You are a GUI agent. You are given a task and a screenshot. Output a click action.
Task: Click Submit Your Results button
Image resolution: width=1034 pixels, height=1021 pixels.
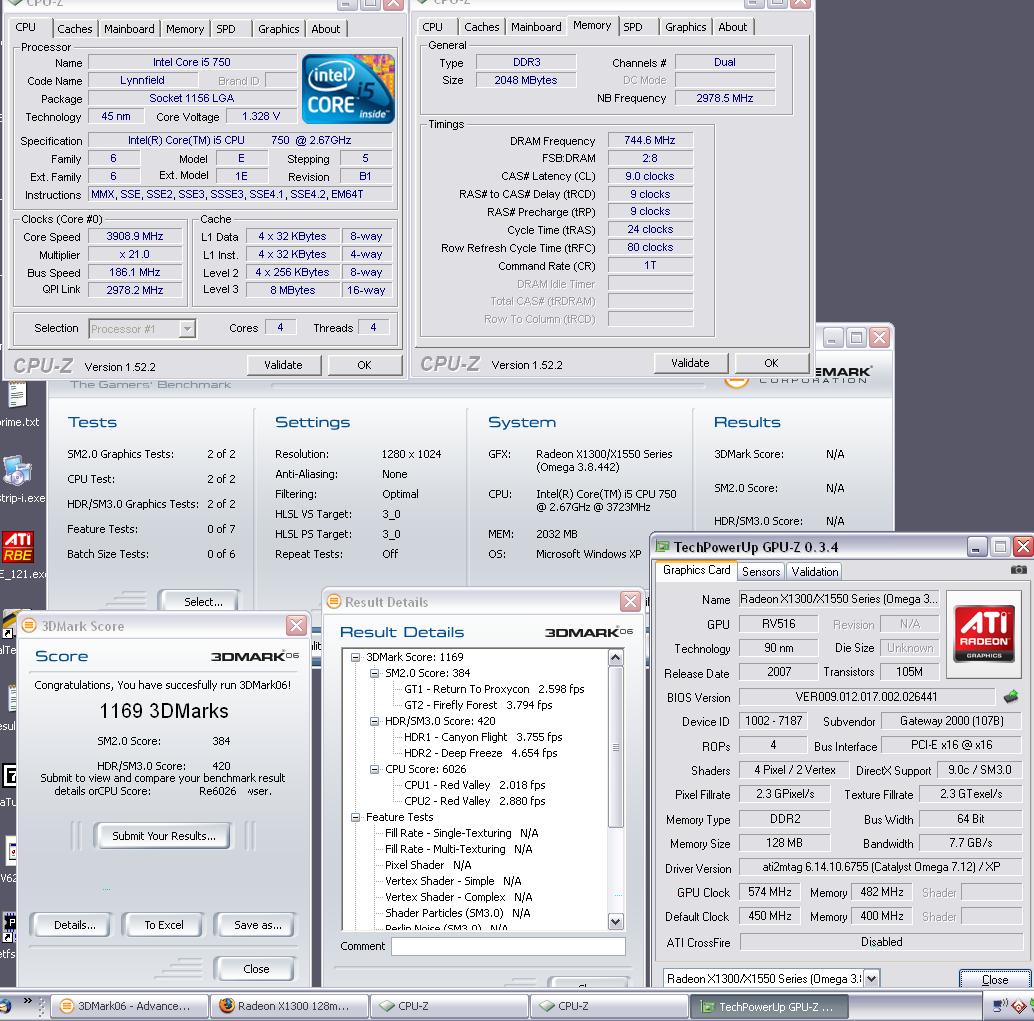[164, 836]
